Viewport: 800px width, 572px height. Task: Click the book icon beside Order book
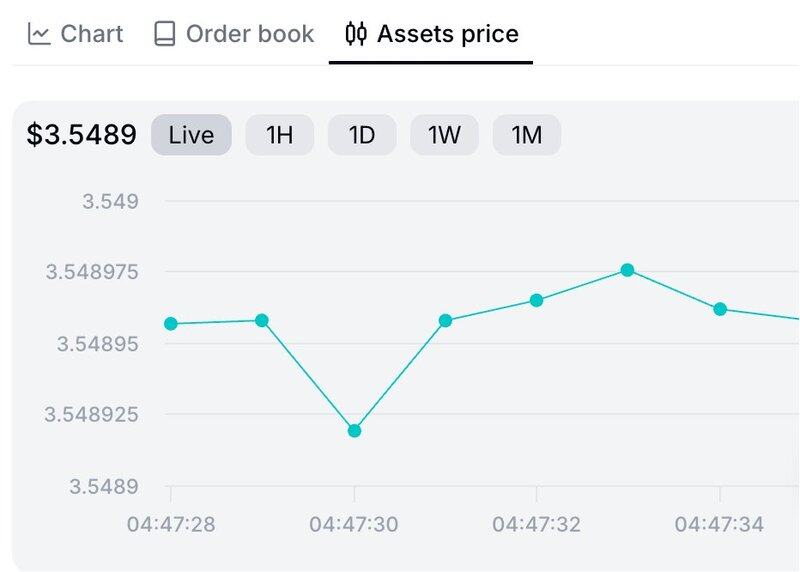(164, 34)
